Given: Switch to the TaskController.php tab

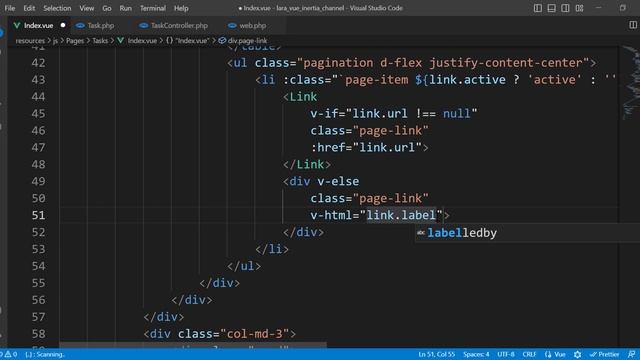Looking at the screenshot, I should coord(179,25).
